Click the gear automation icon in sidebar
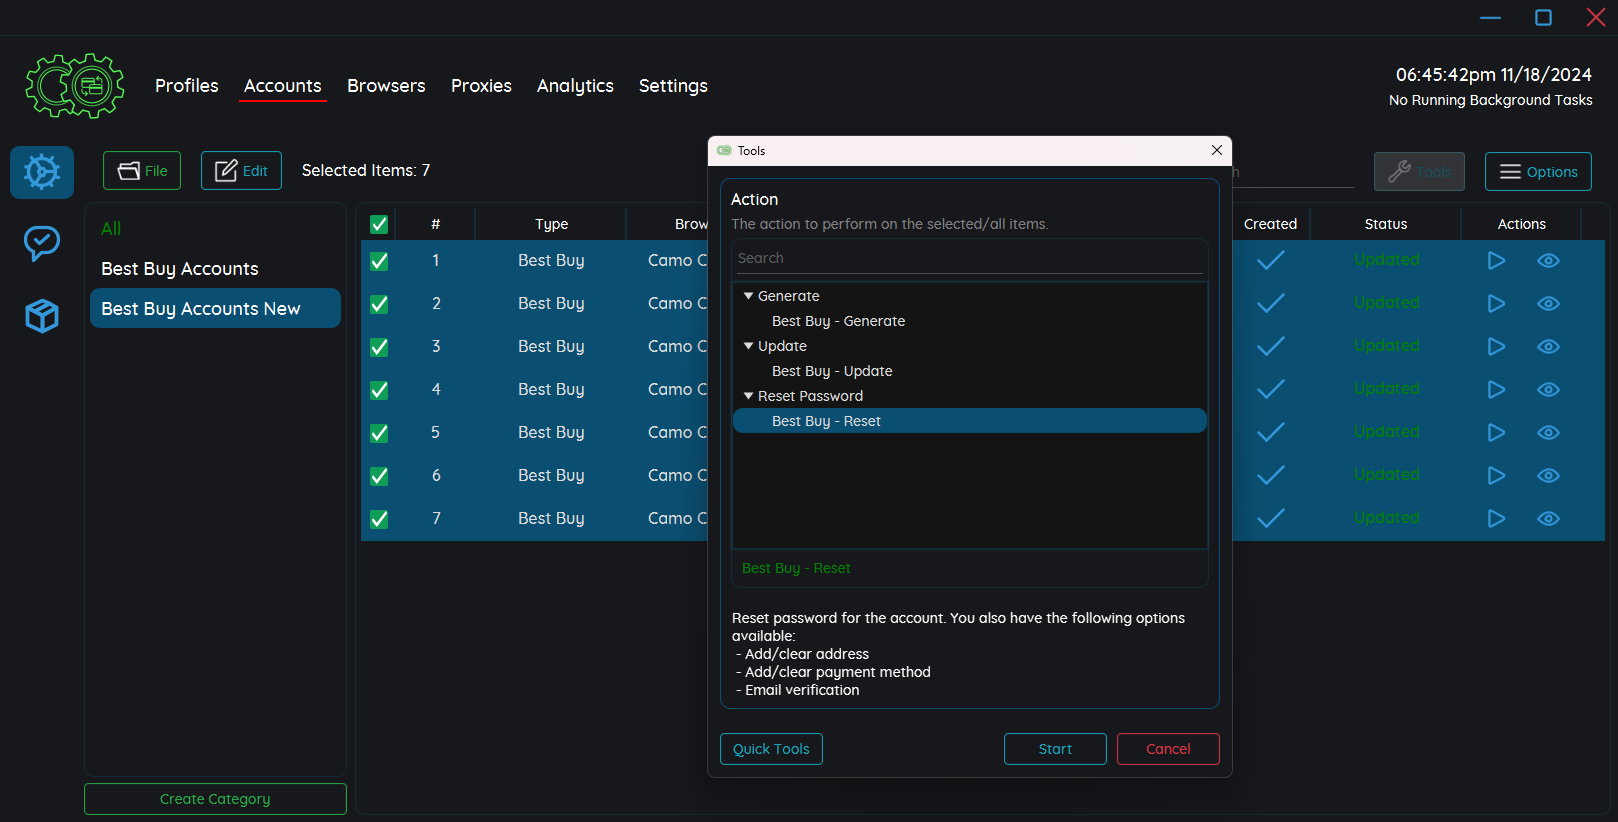 42,172
